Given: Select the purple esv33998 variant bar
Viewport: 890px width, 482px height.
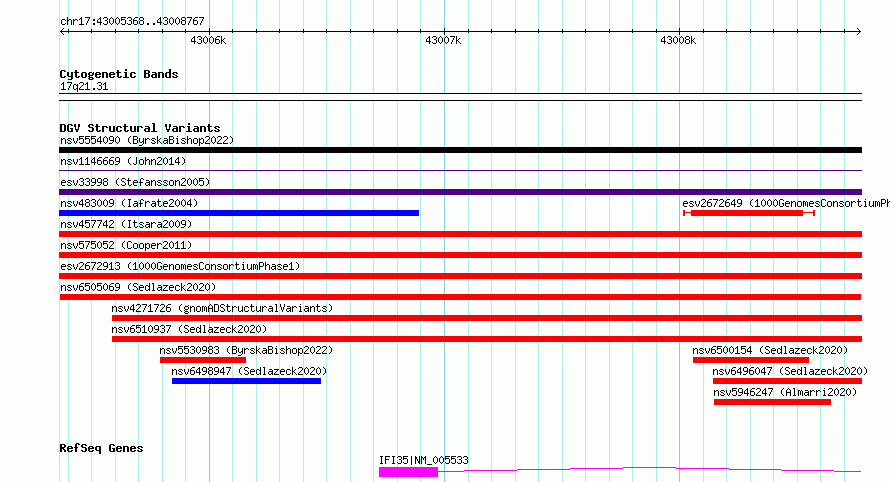Looking at the screenshot, I should pos(460,192).
